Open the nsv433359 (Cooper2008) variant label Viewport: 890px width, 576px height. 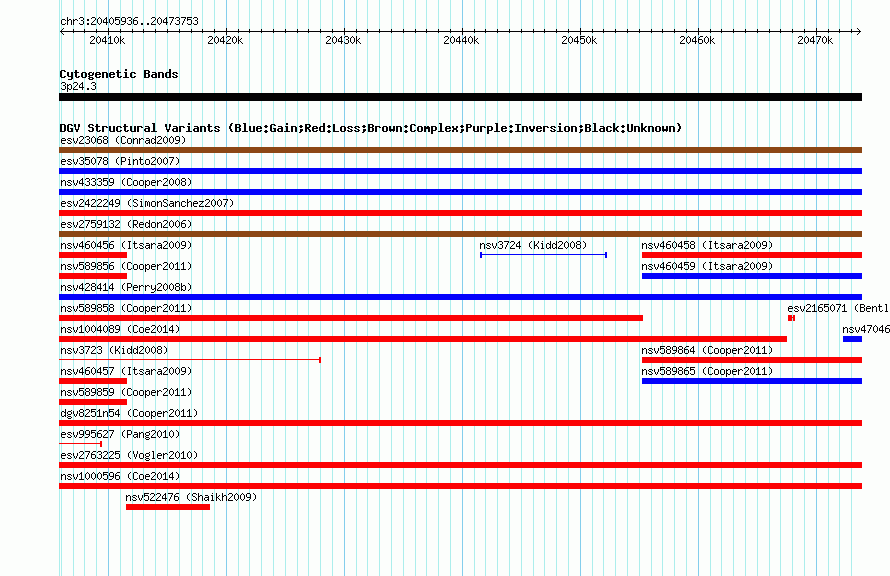126,182
